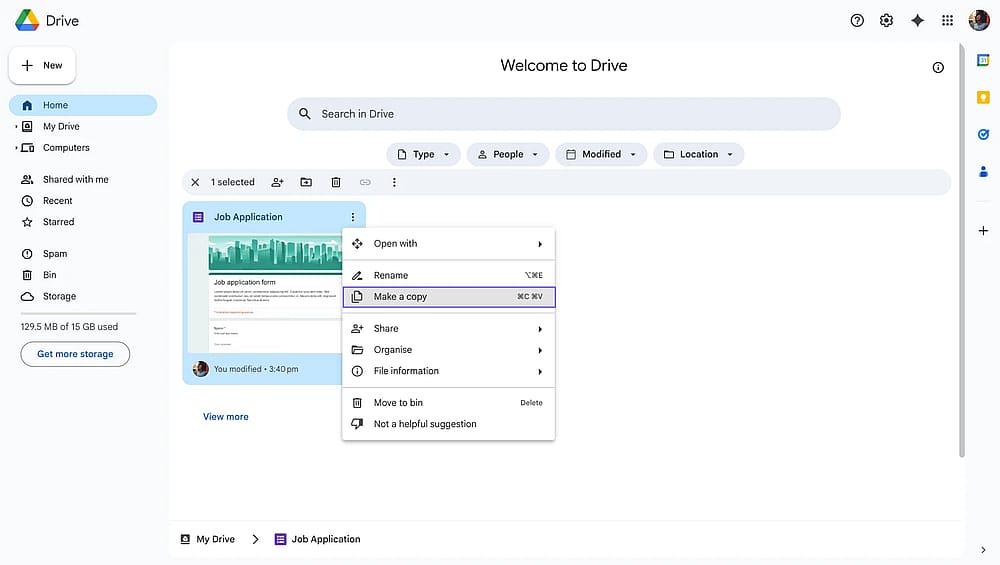Viewport: 1000px width, 565px height.
Task: Click the Google Drive logo
Action: [x=27, y=20]
